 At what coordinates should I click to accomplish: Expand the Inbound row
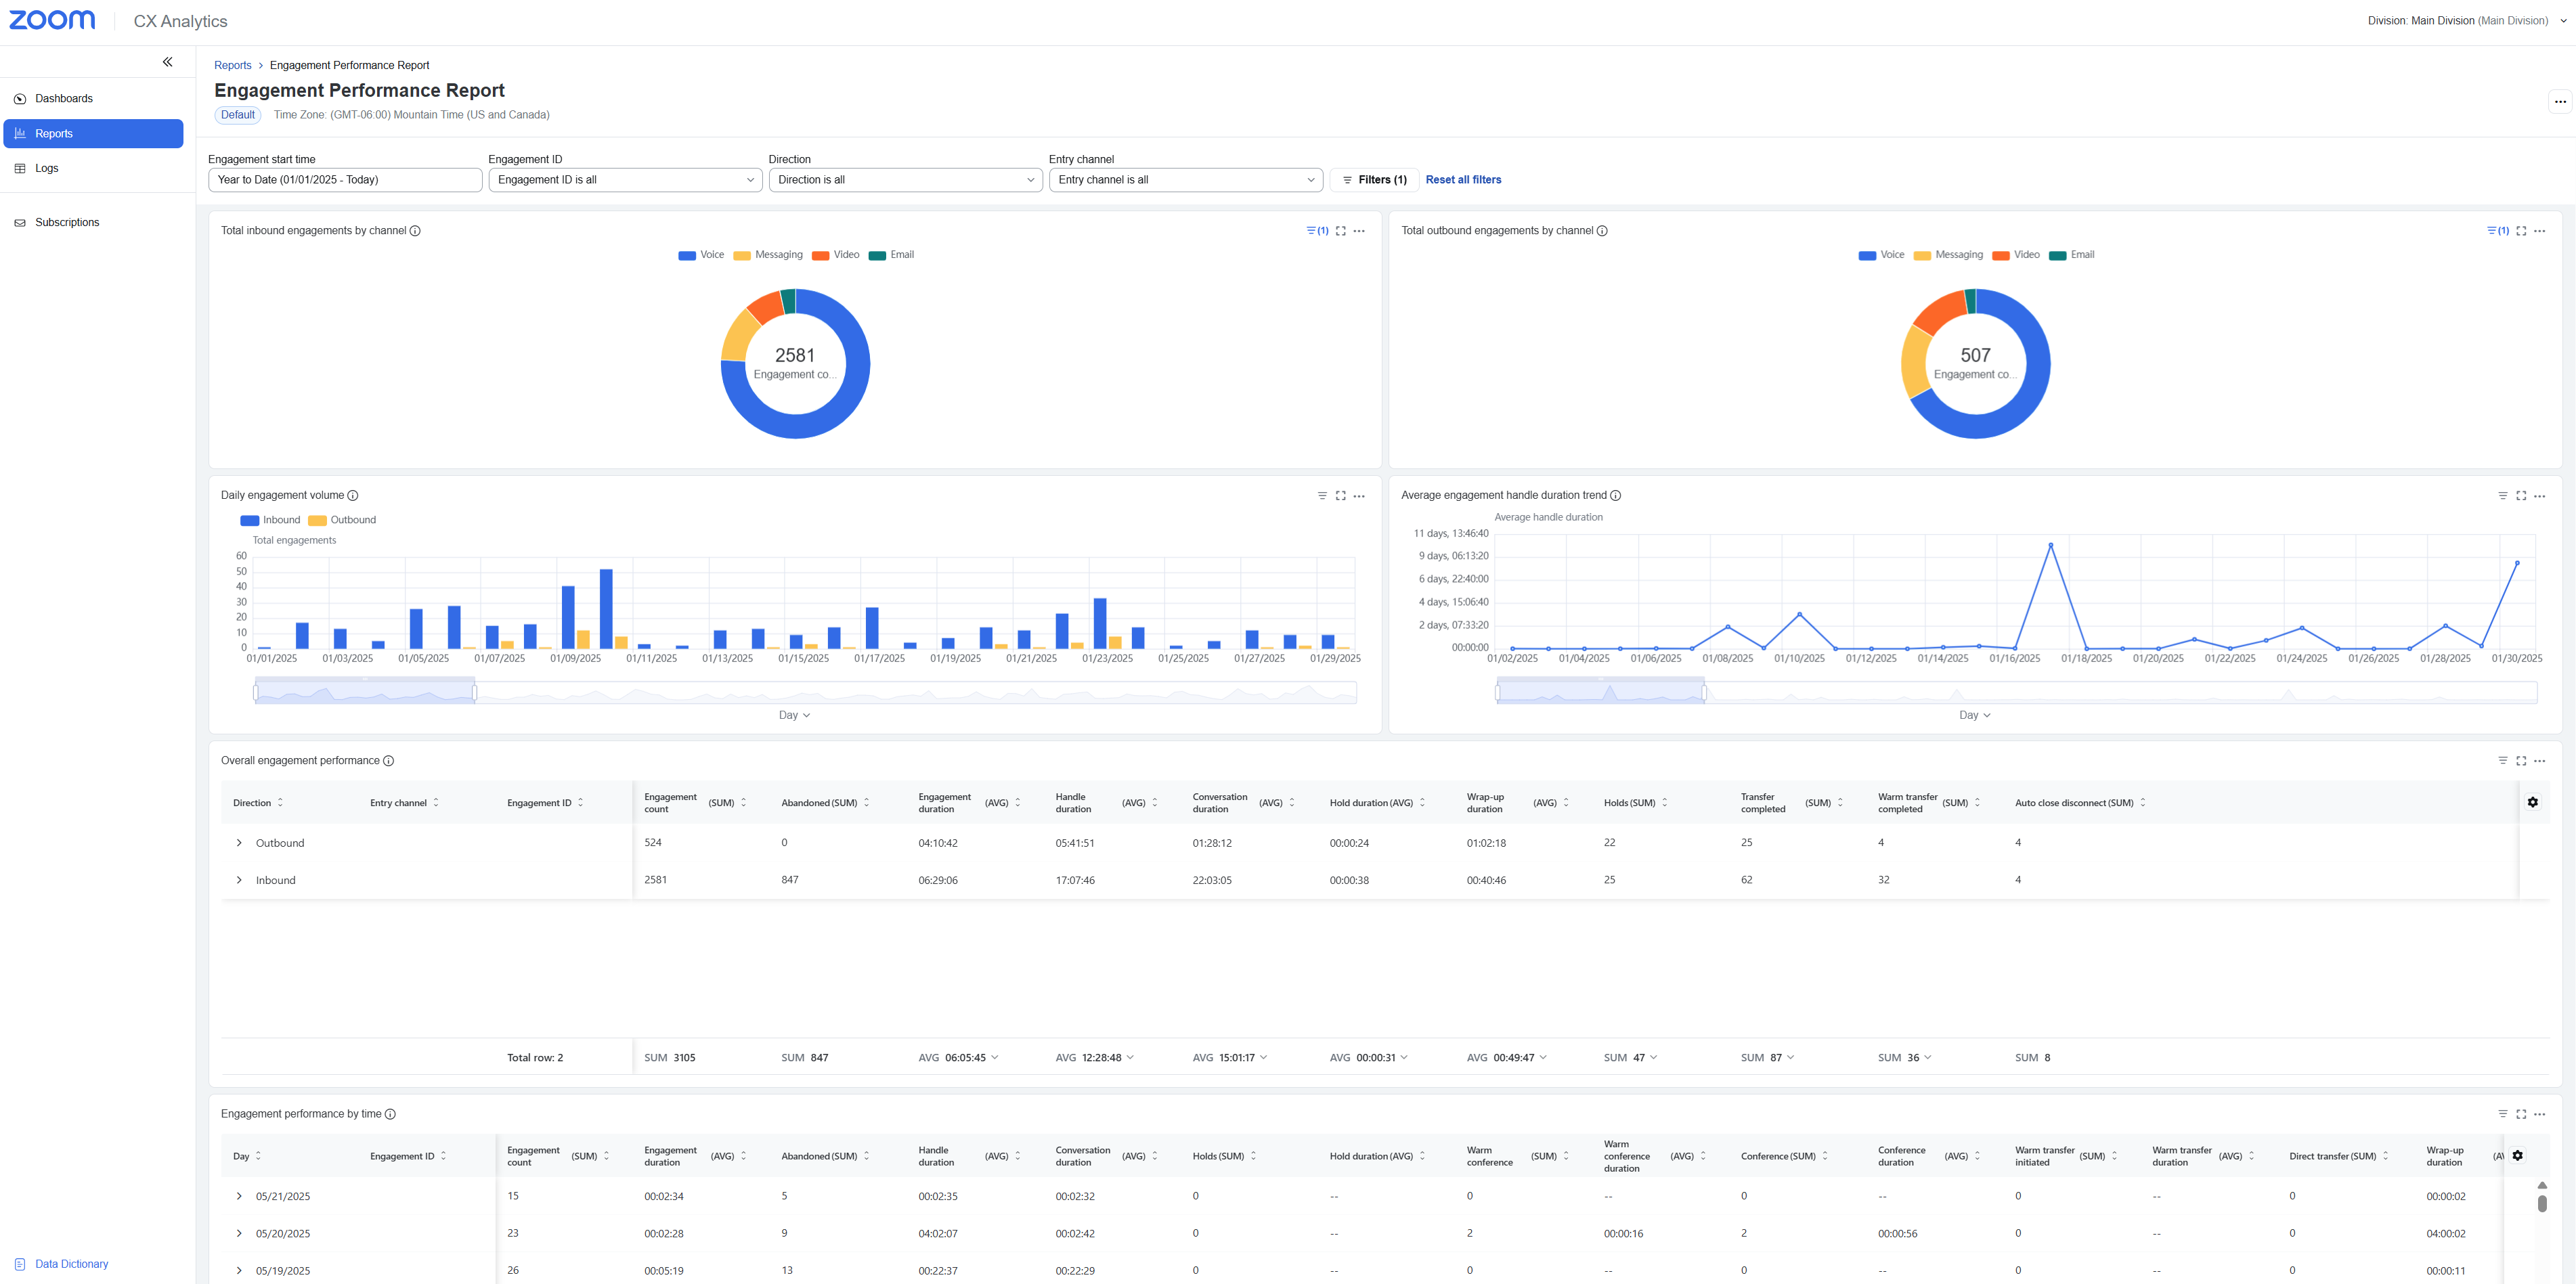(x=239, y=880)
